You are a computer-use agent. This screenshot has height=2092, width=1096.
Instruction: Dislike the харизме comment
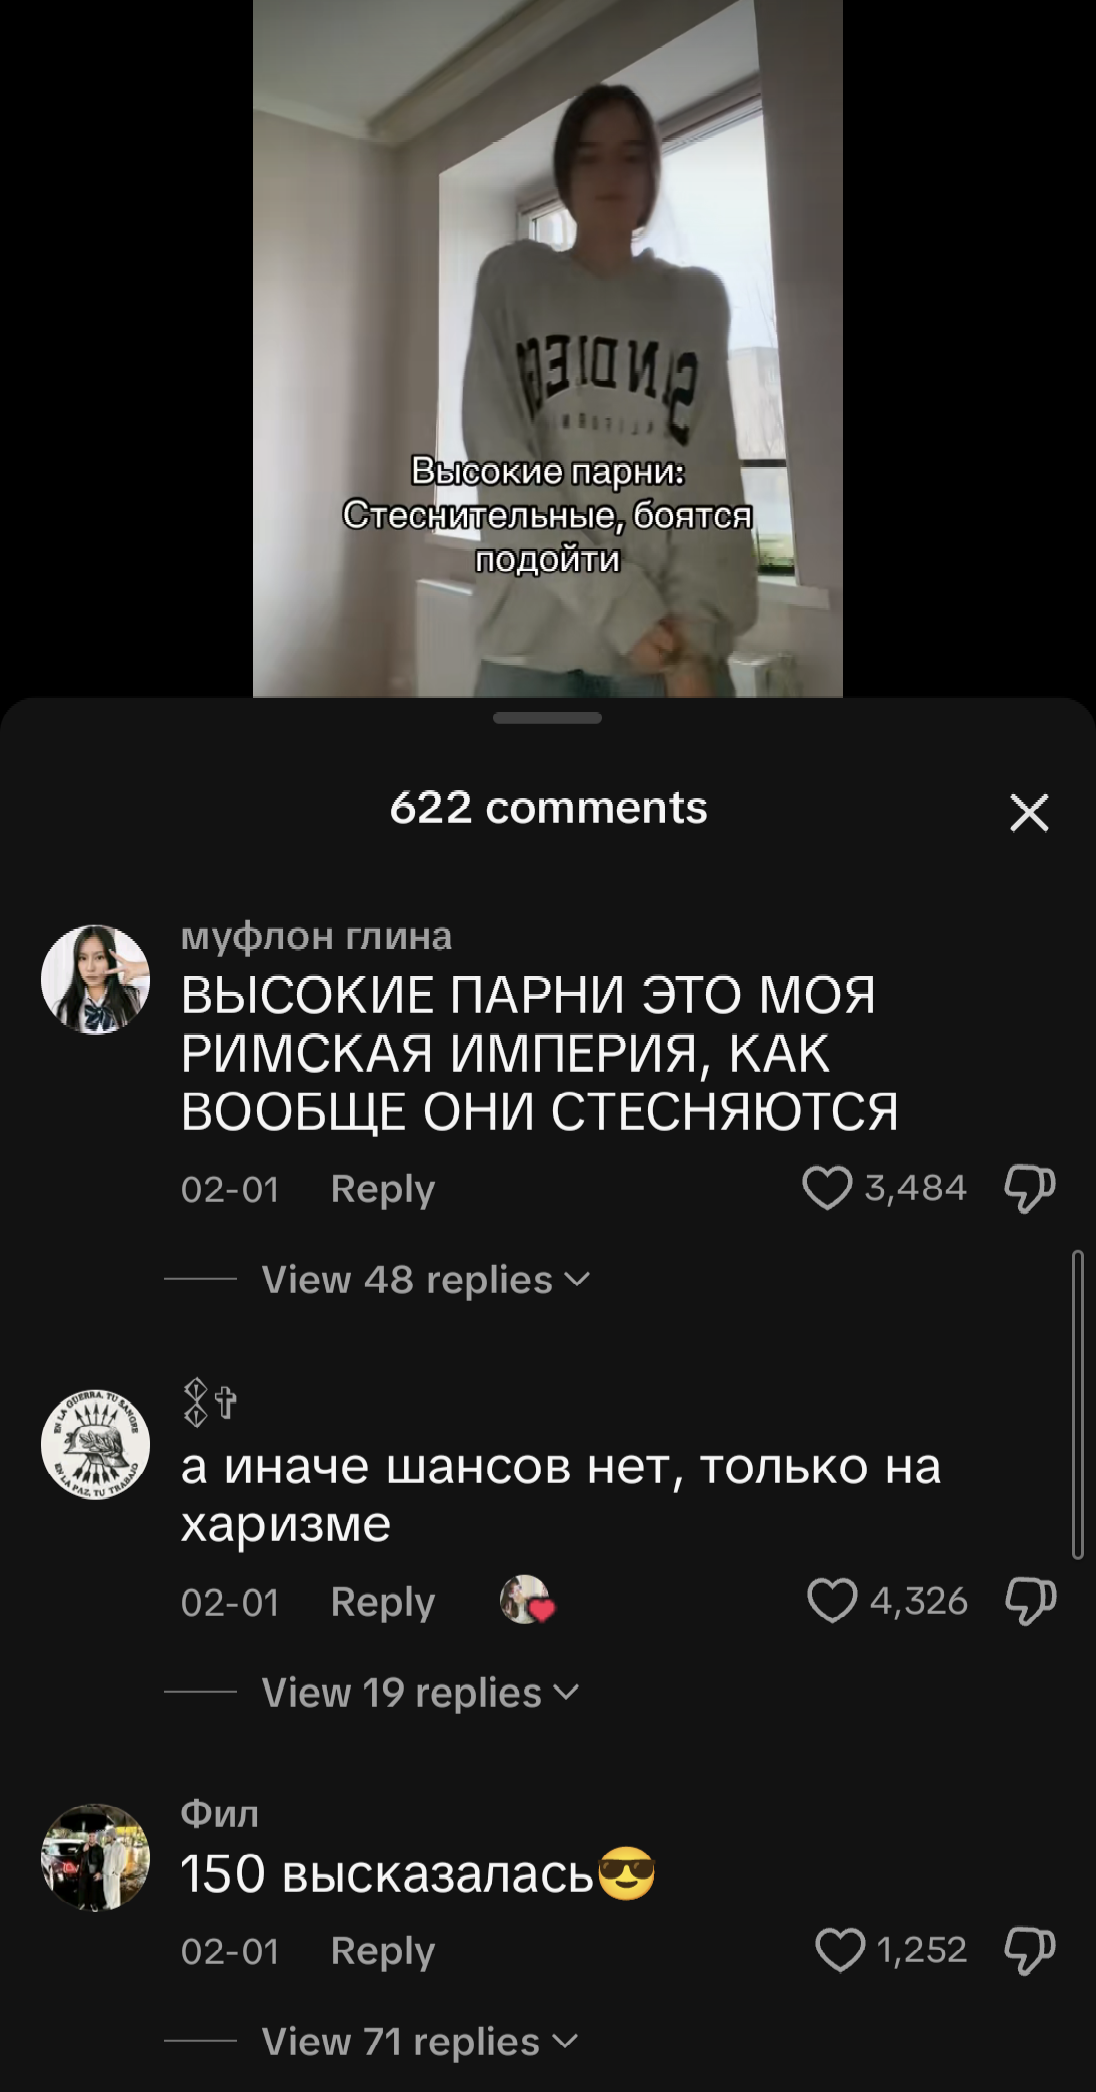pyautogui.click(x=1030, y=1602)
